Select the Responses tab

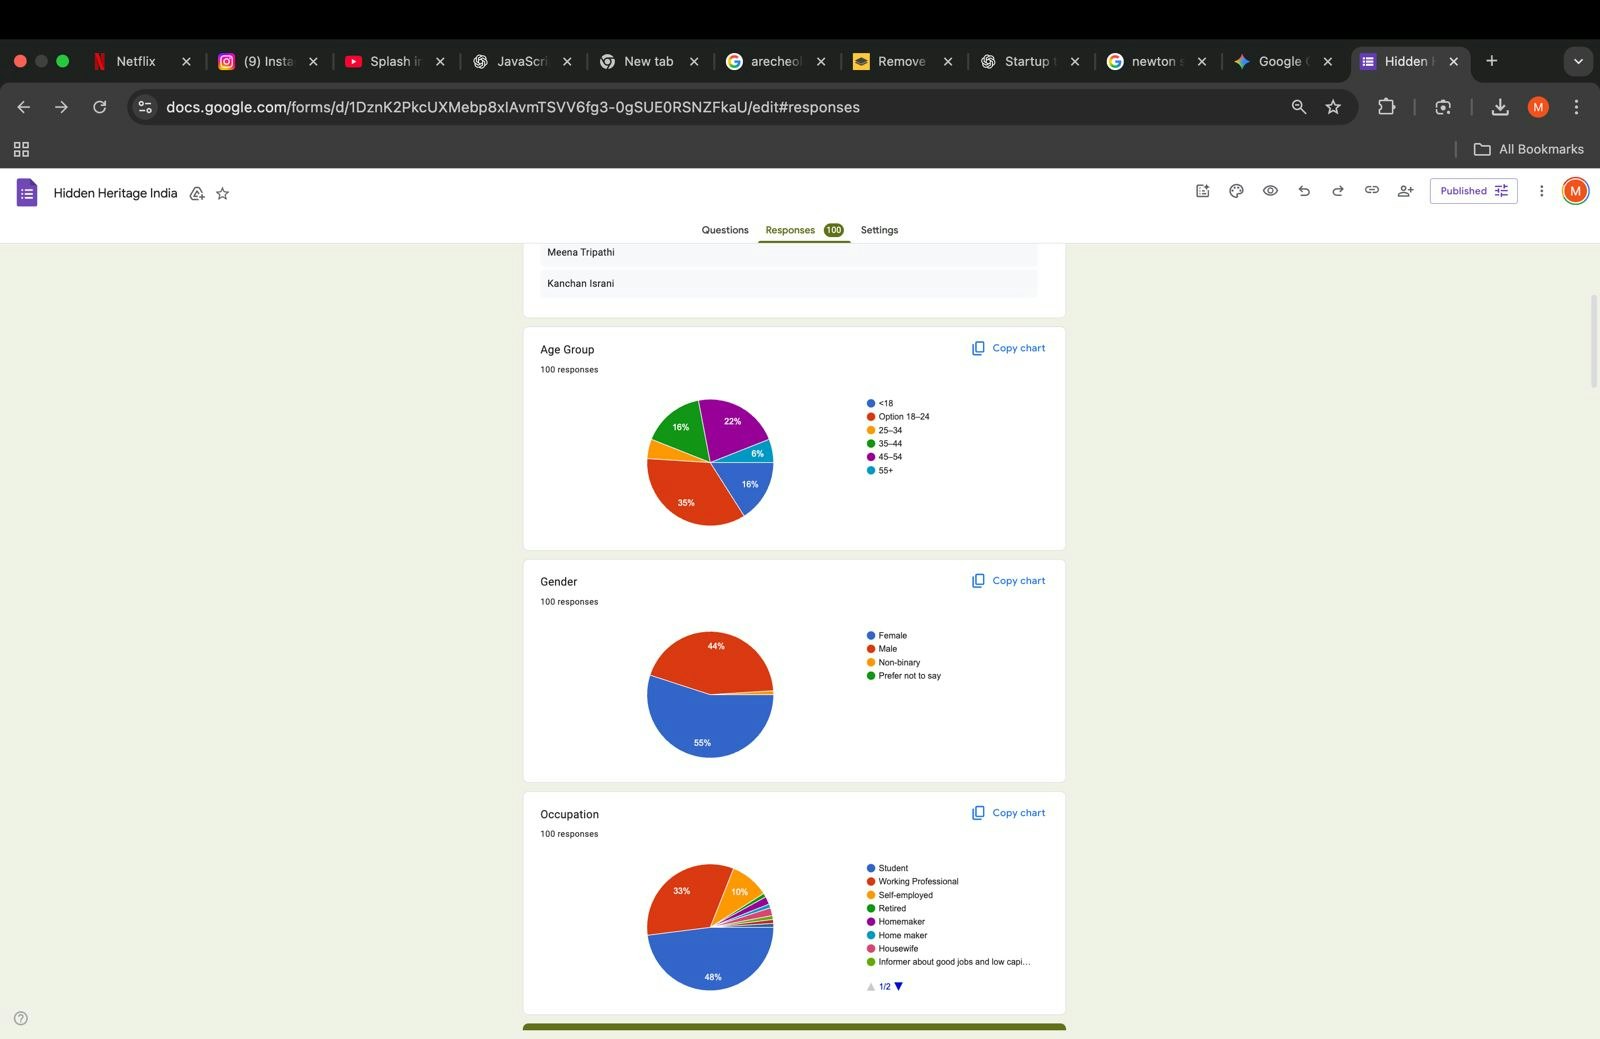click(804, 230)
